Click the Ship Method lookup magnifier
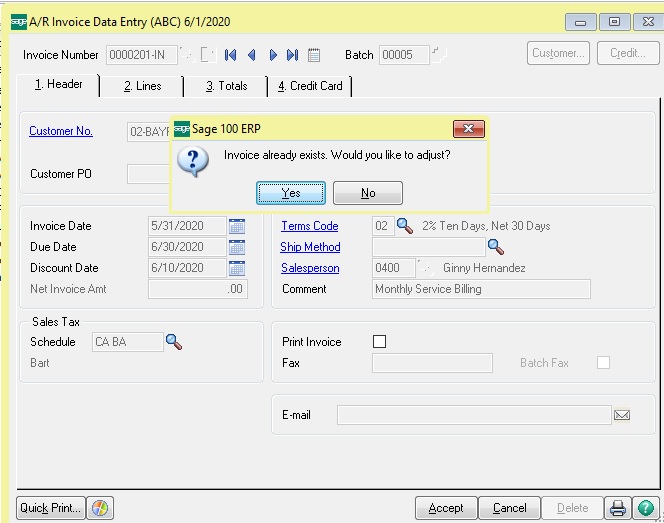Screen dimensions: 664x523 click(495, 247)
